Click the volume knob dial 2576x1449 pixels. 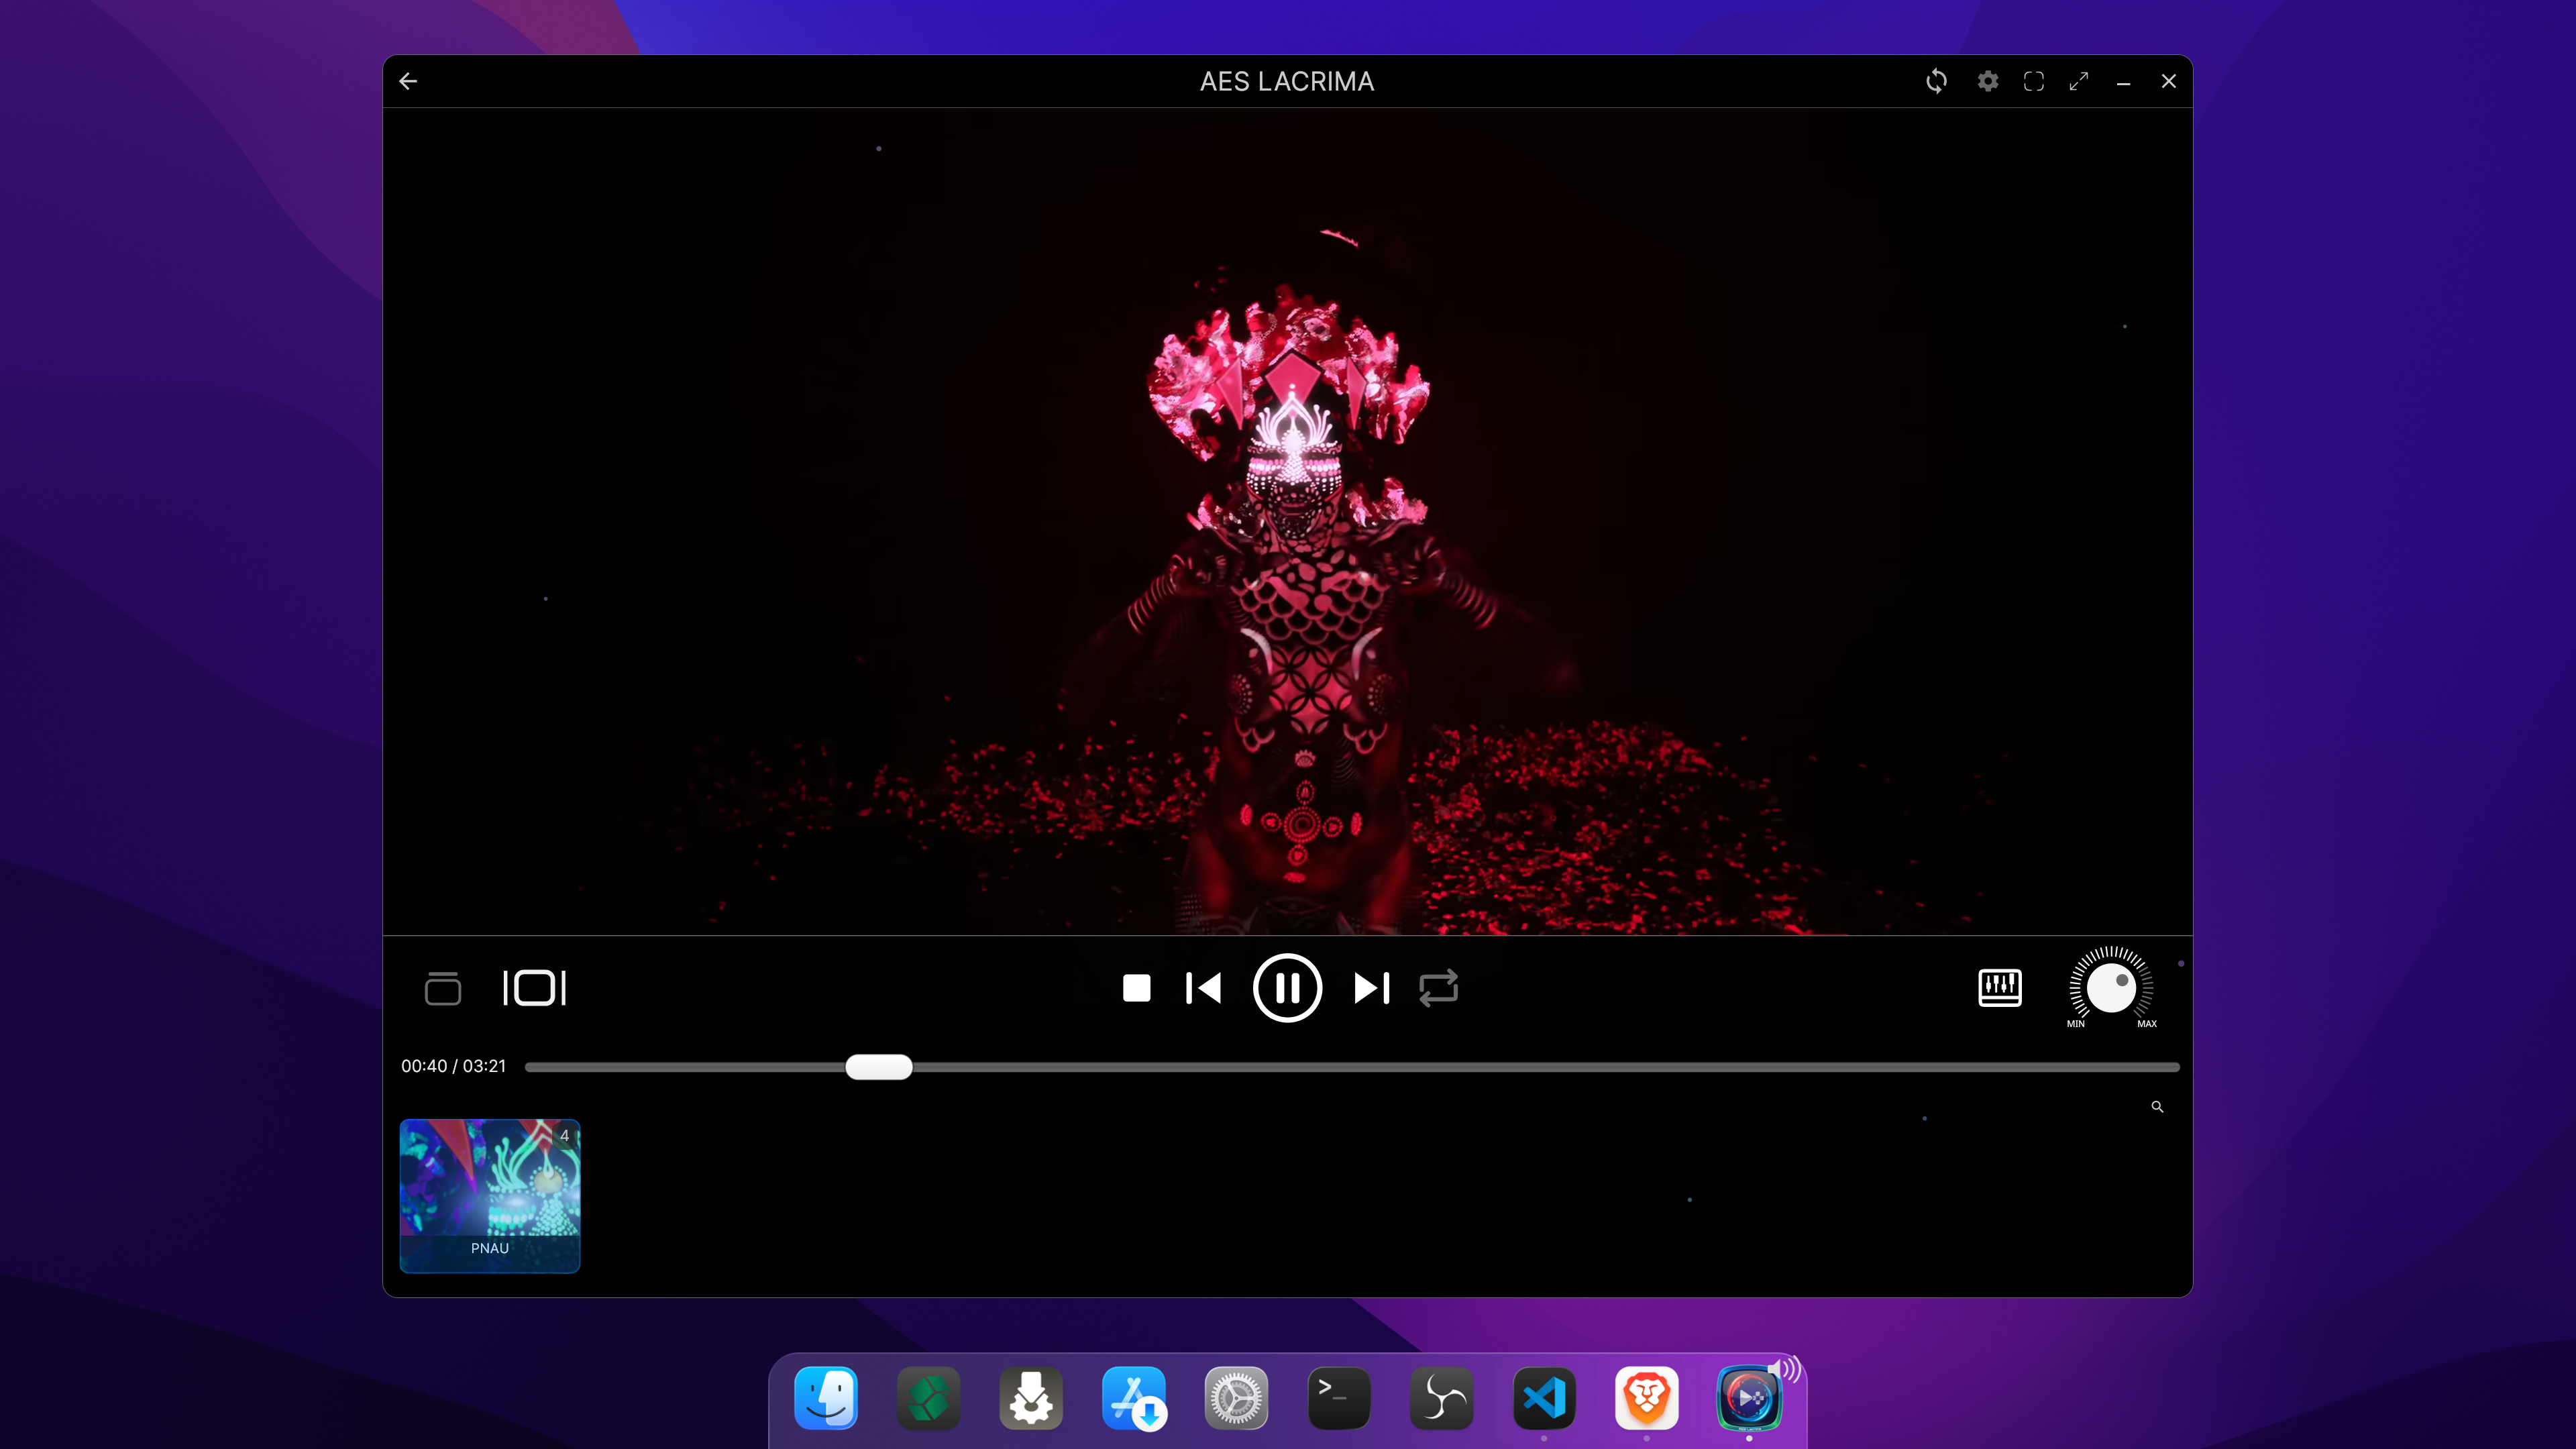pos(2111,988)
